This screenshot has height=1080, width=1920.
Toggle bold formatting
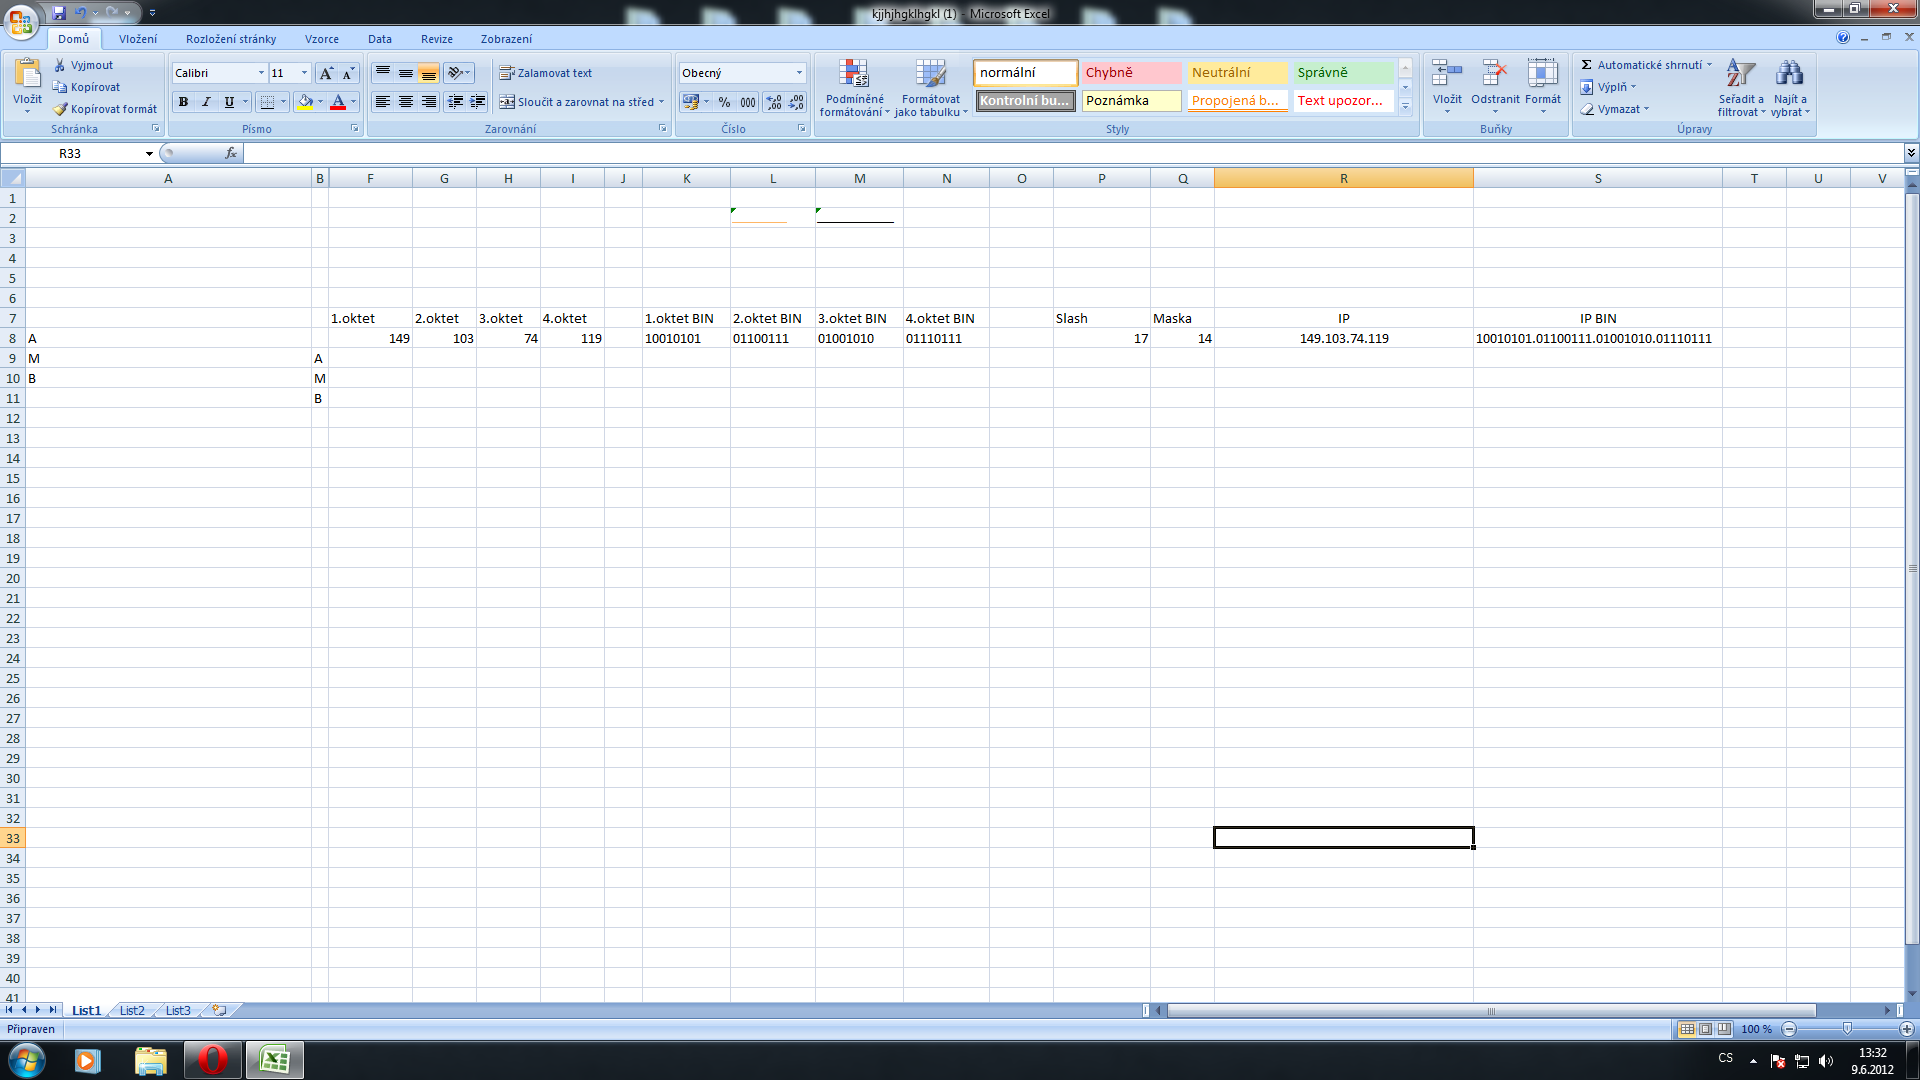(x=183, y=102)
